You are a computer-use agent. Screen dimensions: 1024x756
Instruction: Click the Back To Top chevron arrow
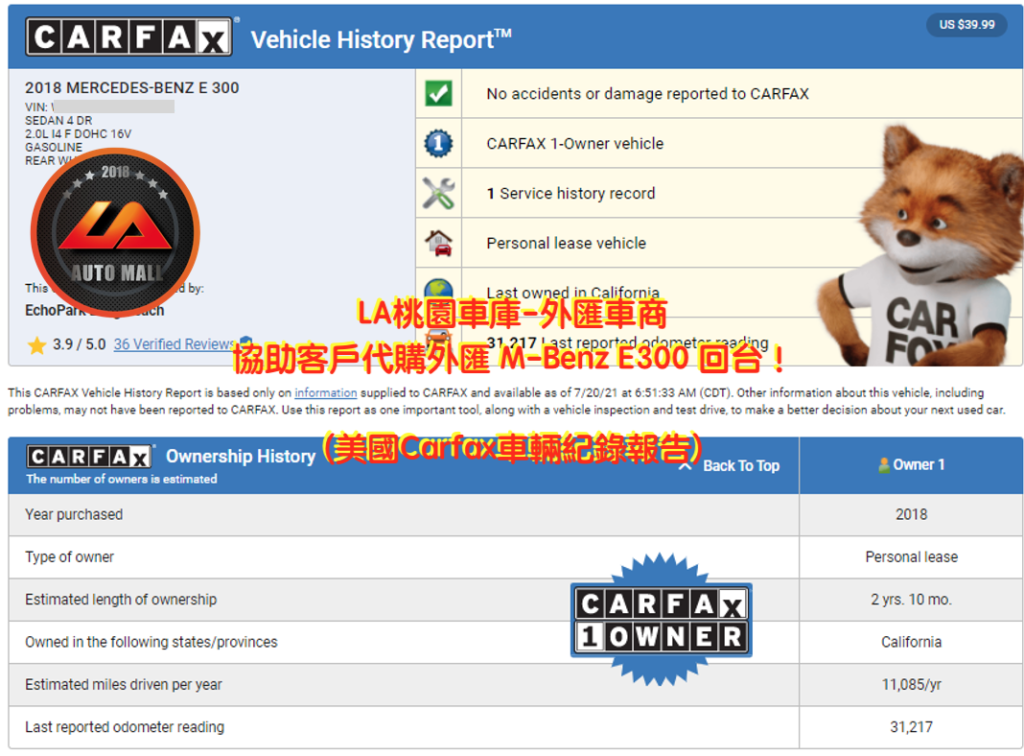[684, 466]
